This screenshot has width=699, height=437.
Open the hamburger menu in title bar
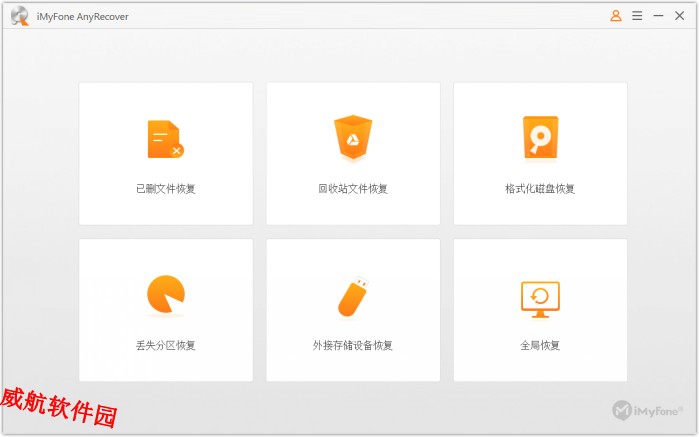pos(637,16)
